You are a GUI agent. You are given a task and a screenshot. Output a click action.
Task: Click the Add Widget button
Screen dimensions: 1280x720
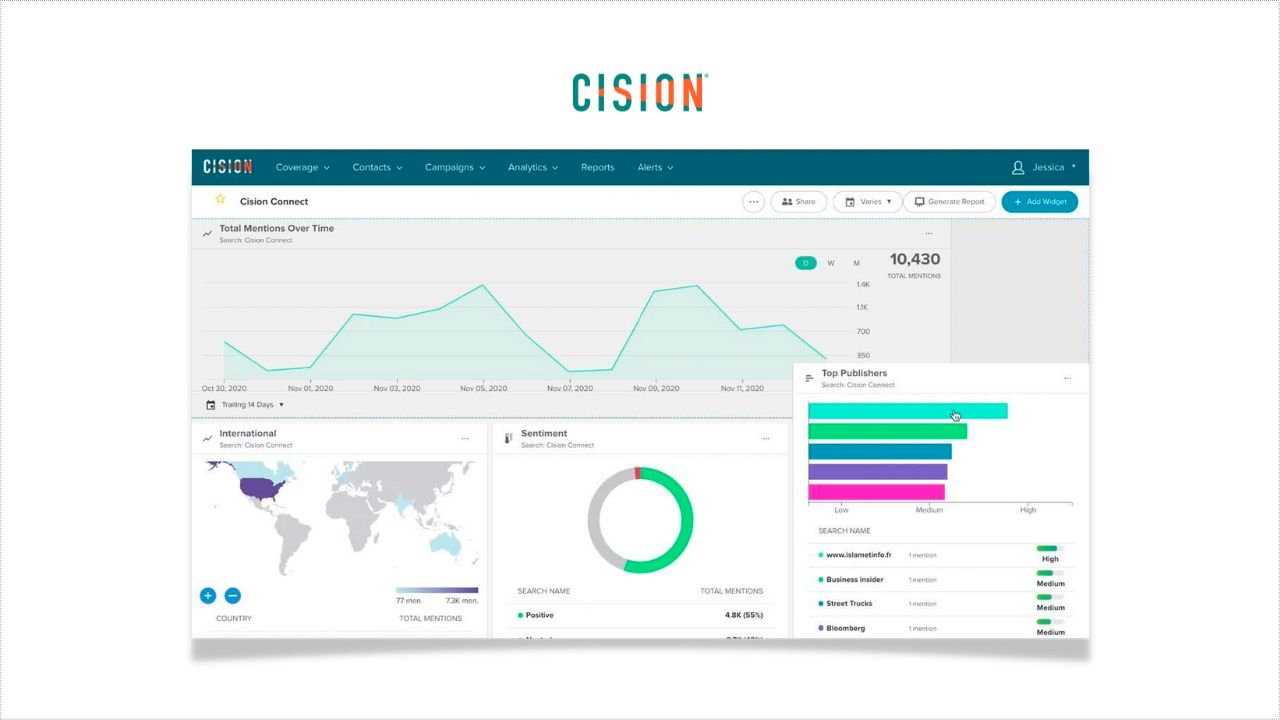(x=1040, y=201)
